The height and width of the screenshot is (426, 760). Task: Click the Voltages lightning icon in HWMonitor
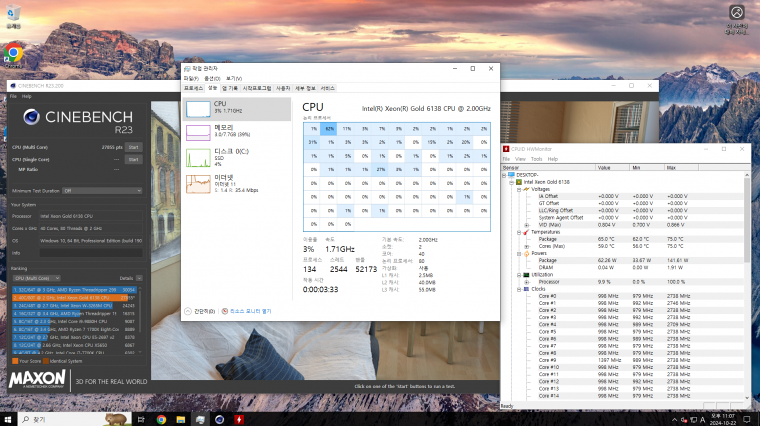526,189
